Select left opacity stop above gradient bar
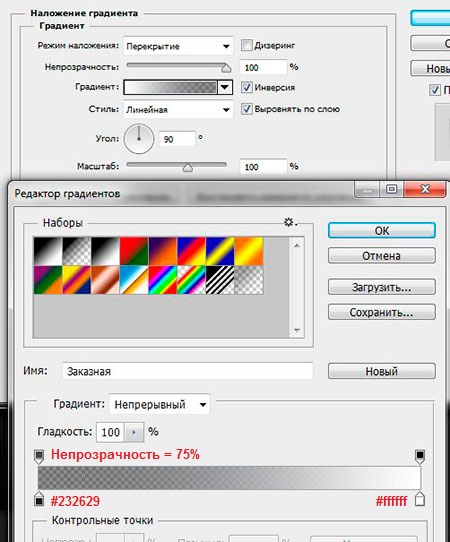Screen dimensions: 450x542 (39, 457)
